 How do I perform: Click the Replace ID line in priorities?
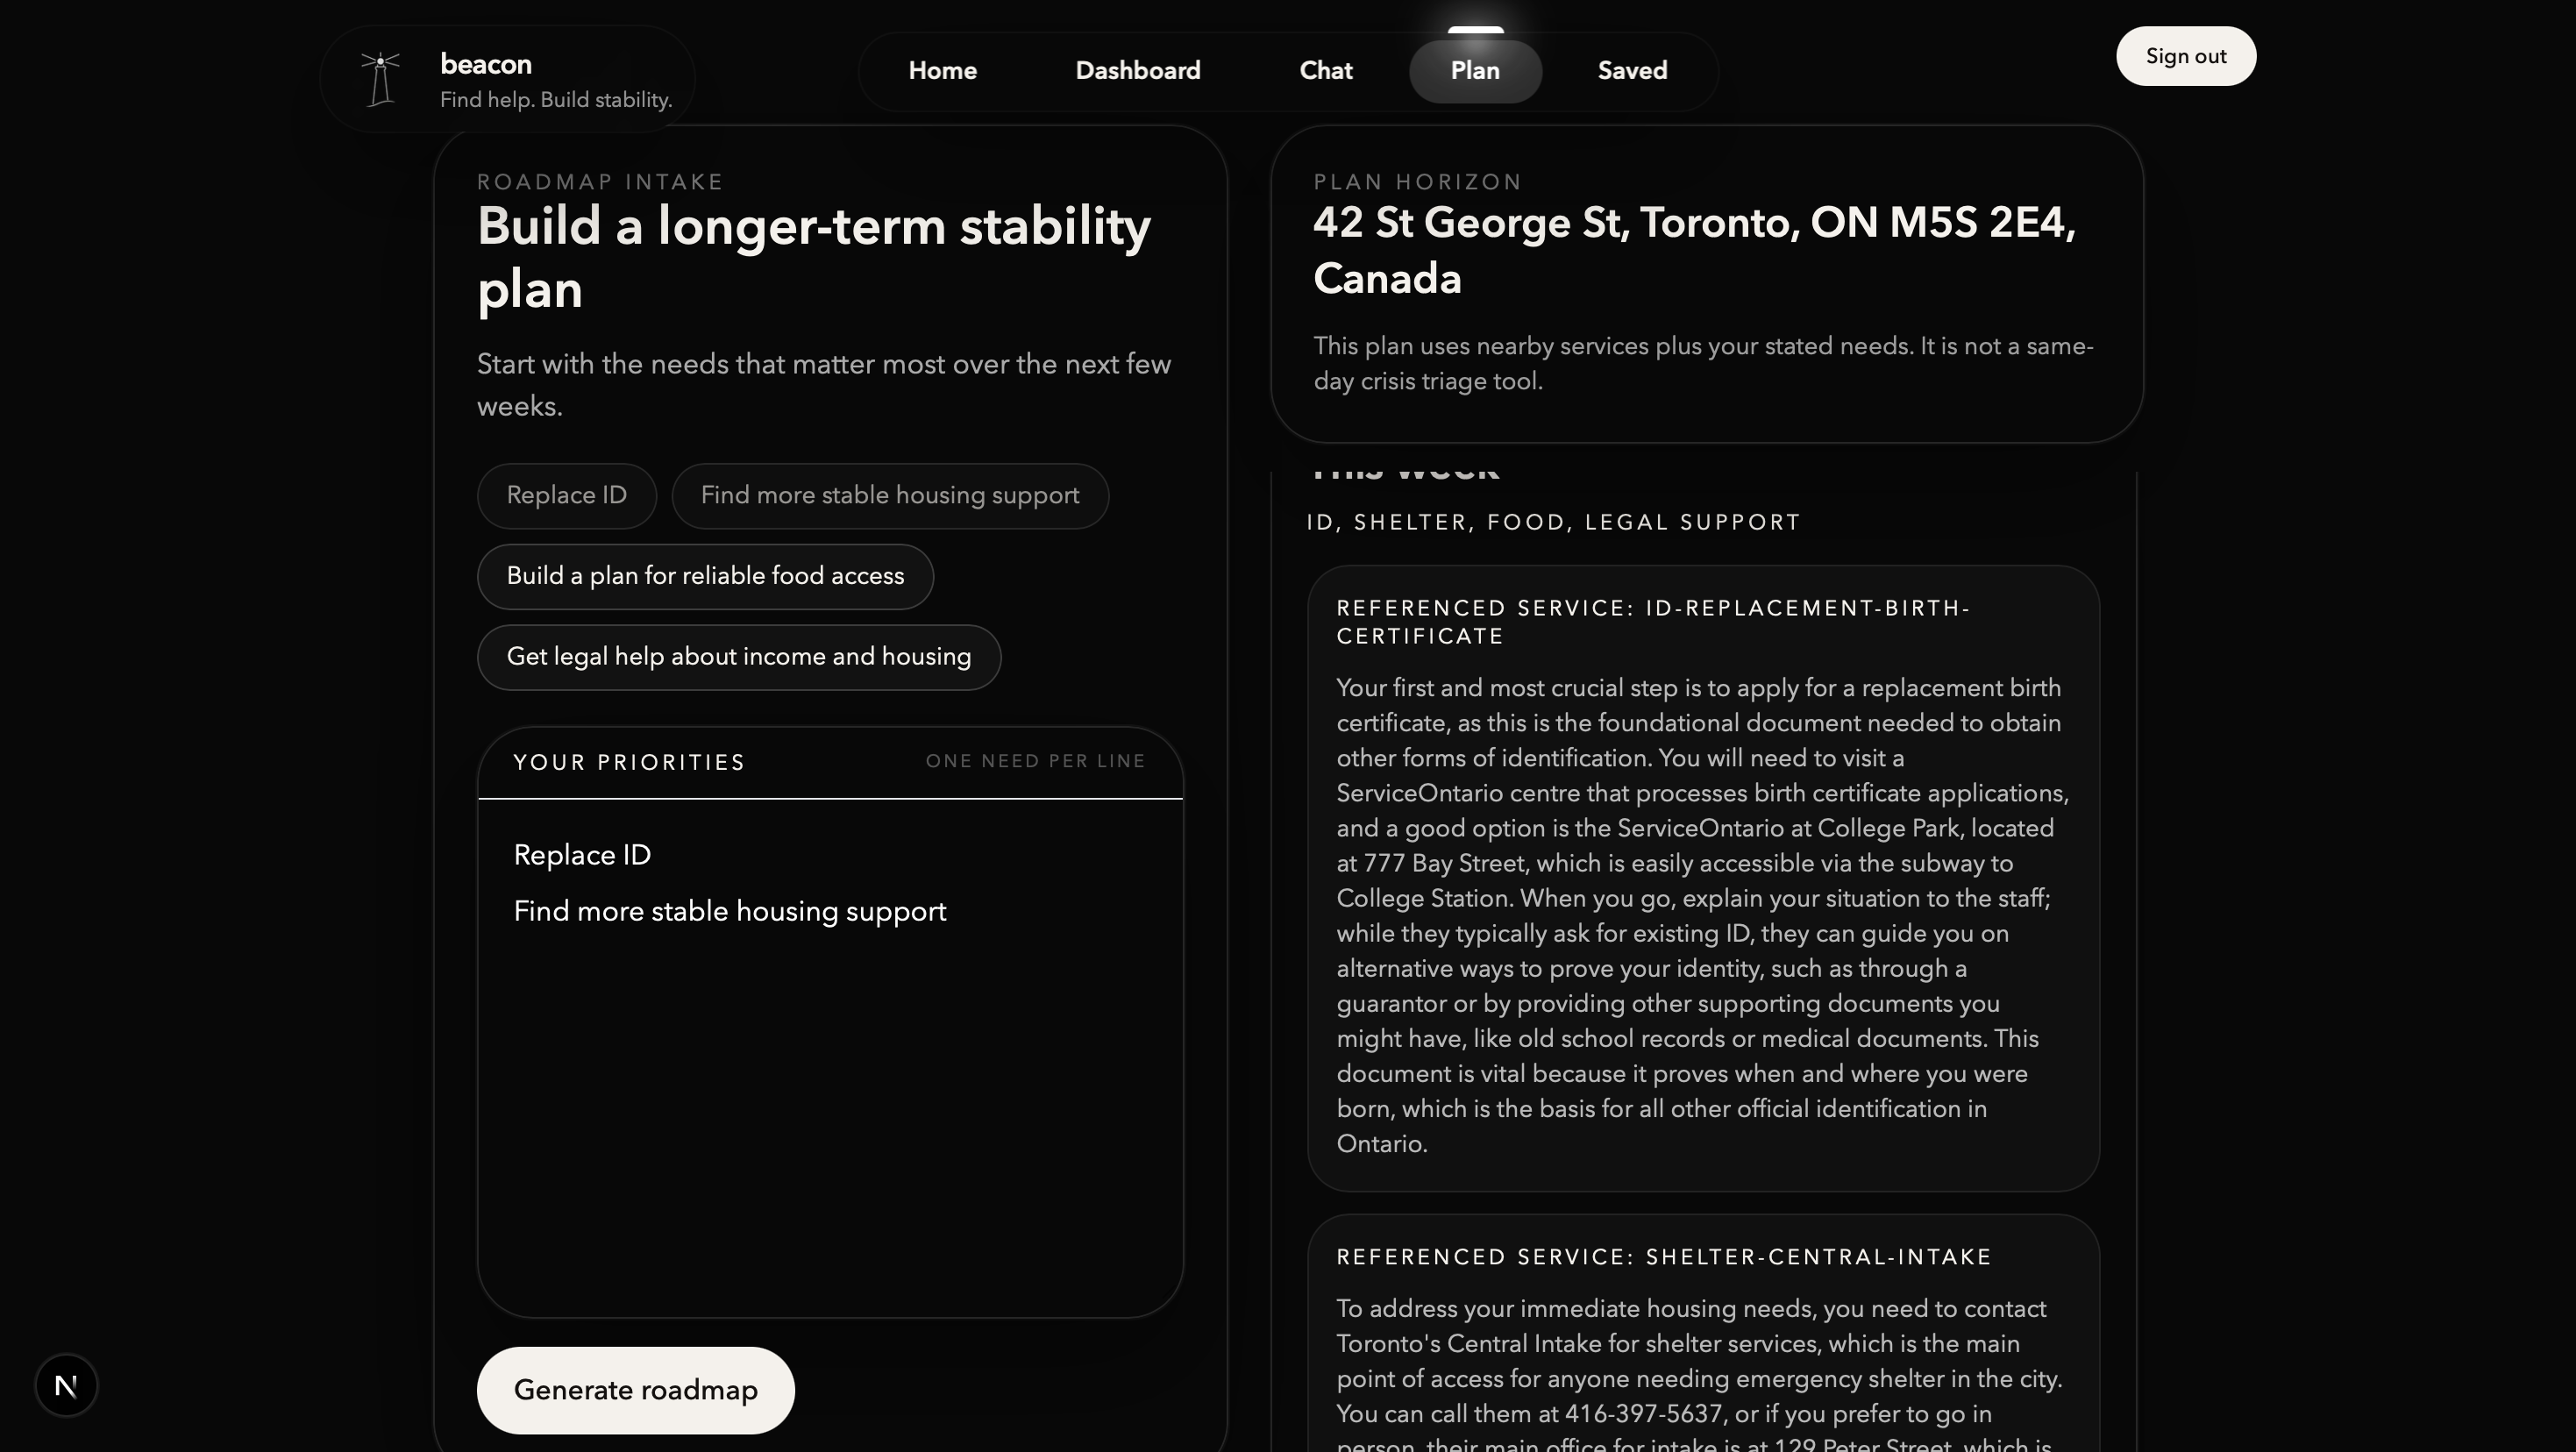point(582,855)
